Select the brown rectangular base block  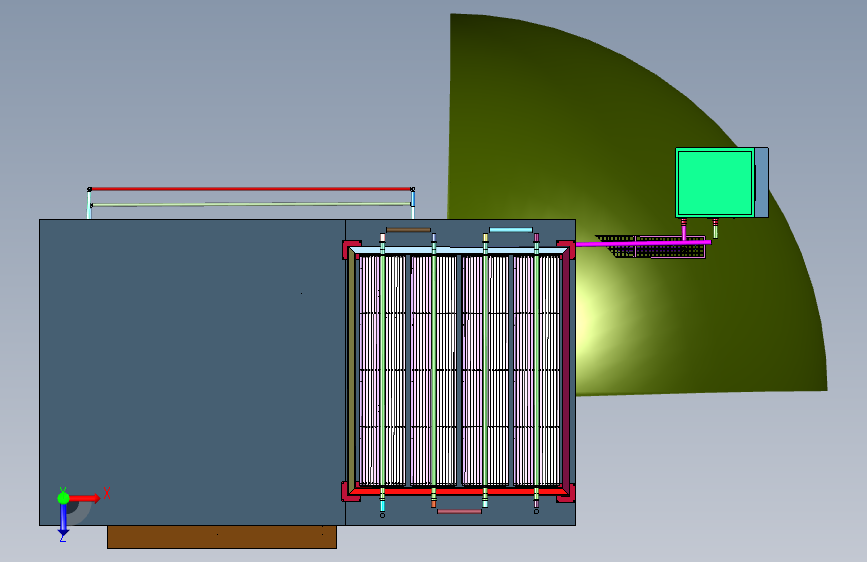(222, 537)
